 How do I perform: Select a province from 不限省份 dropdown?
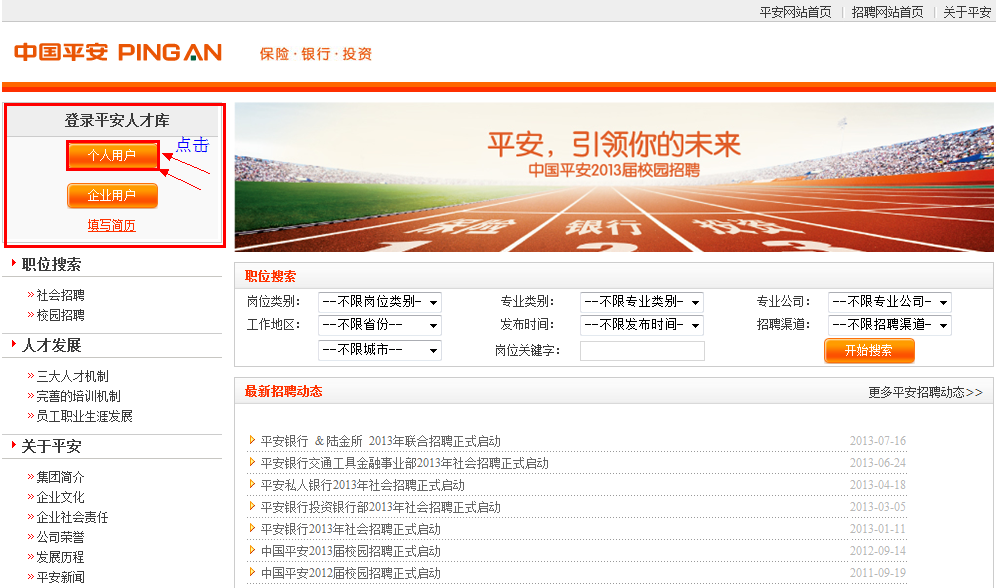point(379,325)
